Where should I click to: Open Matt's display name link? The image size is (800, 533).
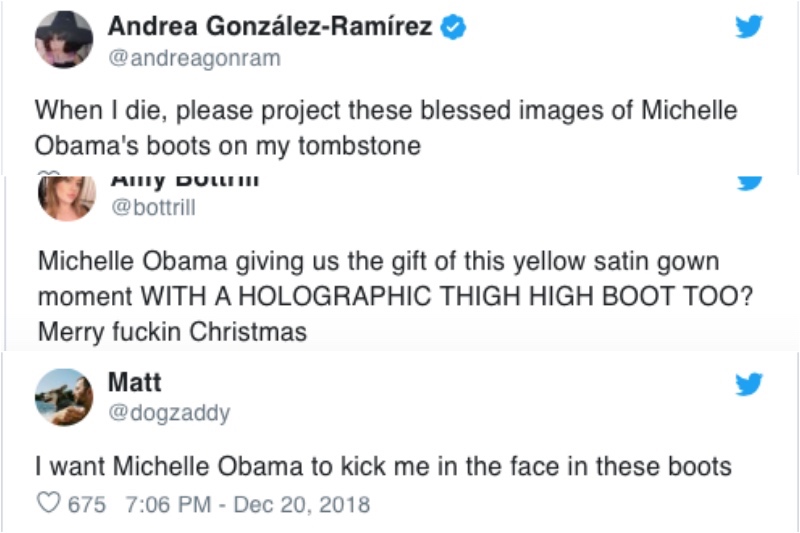[133, 382]
